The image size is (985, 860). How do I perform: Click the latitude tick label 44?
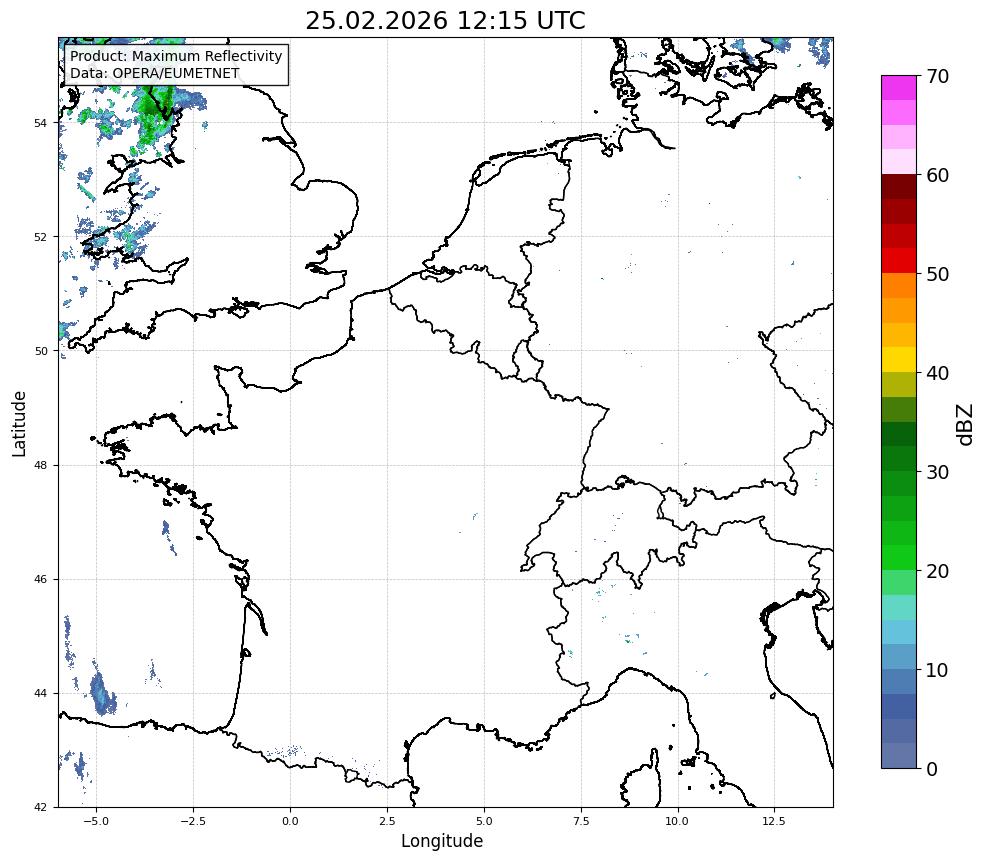[x=41, y=694]
